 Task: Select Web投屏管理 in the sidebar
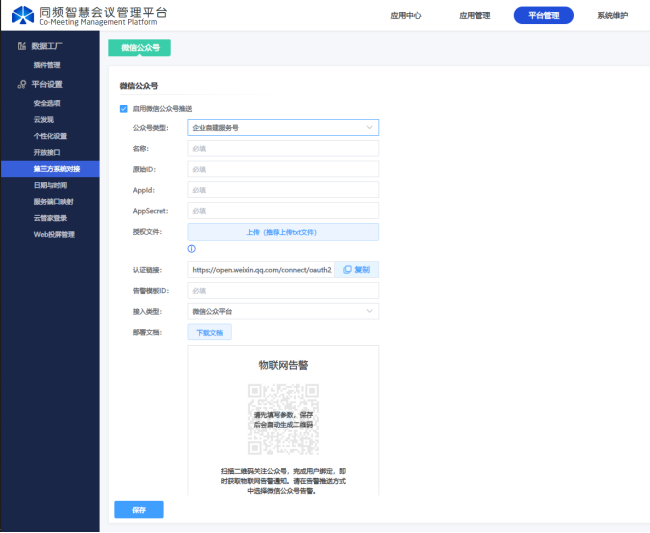point(54,234)
